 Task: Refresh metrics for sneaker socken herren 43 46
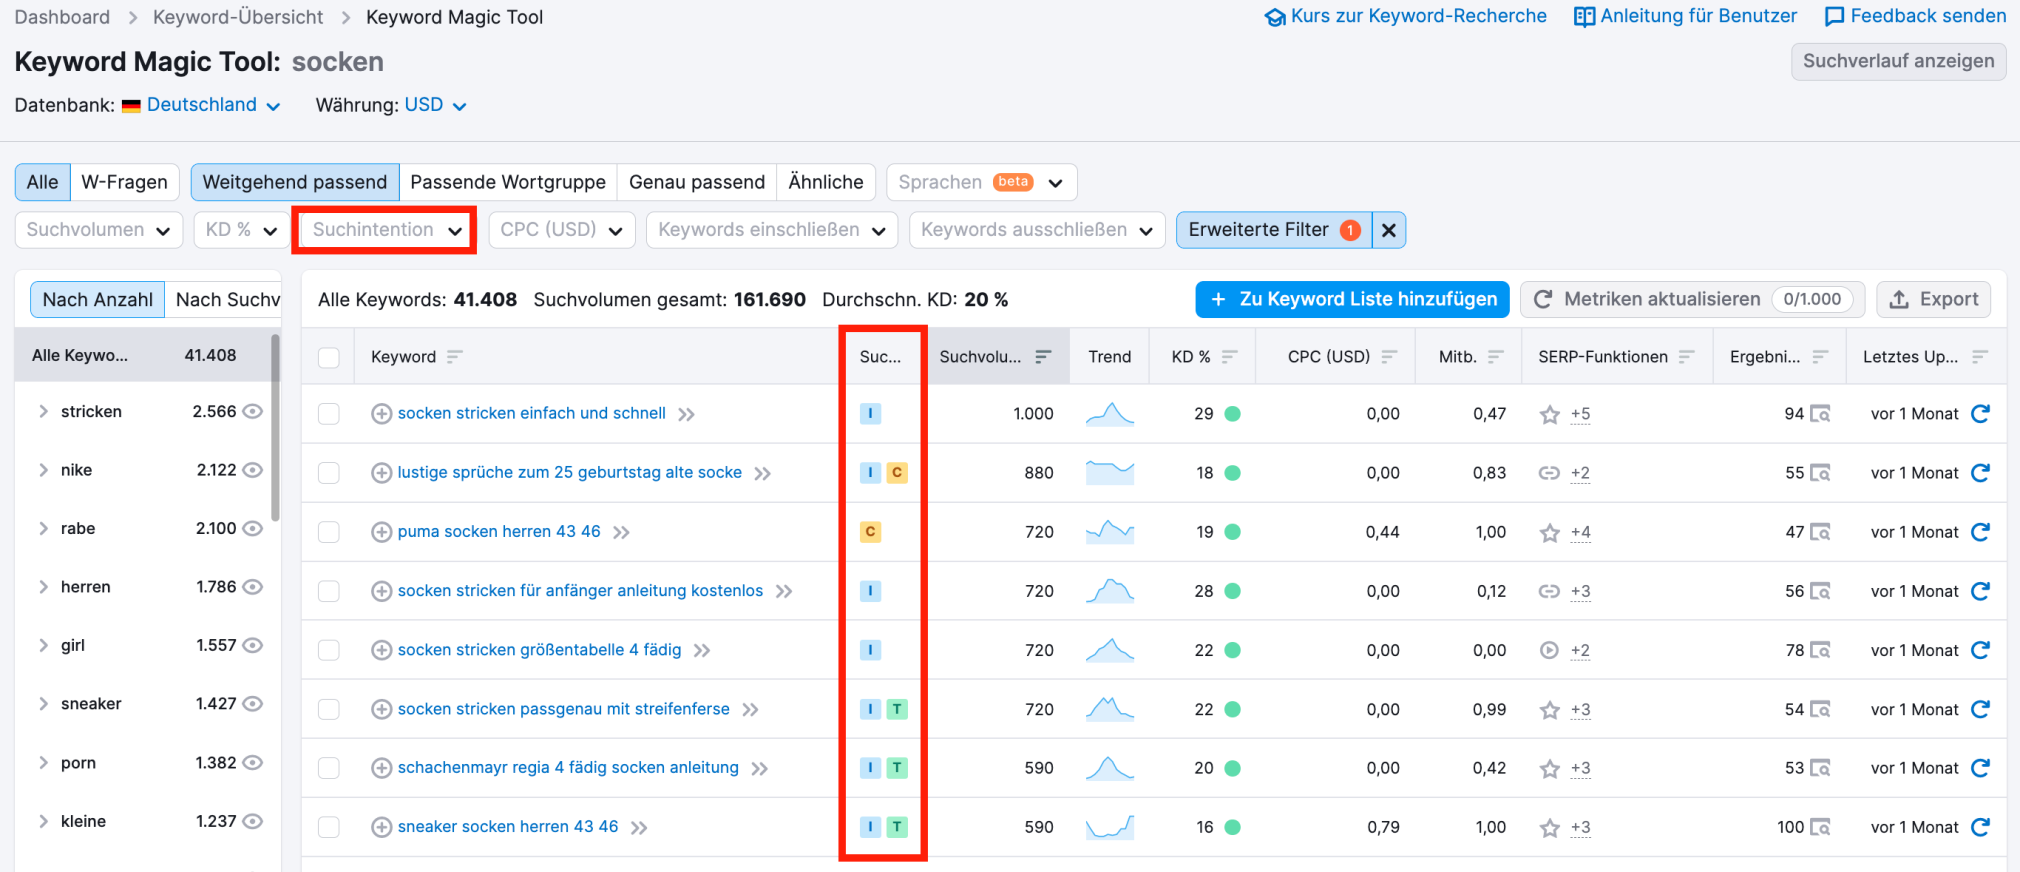pos(1980,827)
